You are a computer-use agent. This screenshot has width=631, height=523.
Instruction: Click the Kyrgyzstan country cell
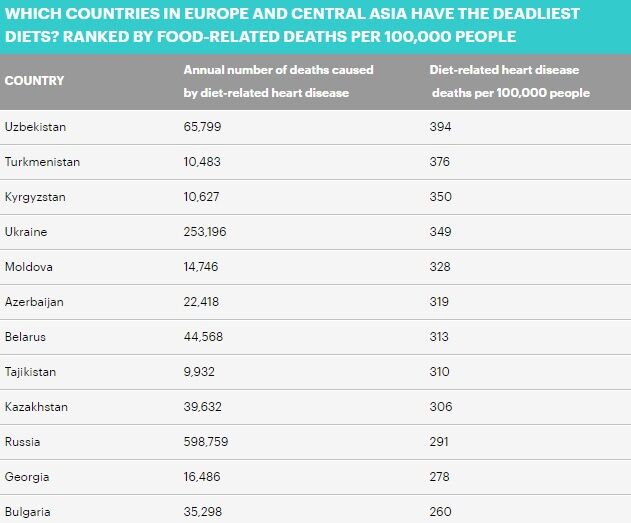point(35,197)
